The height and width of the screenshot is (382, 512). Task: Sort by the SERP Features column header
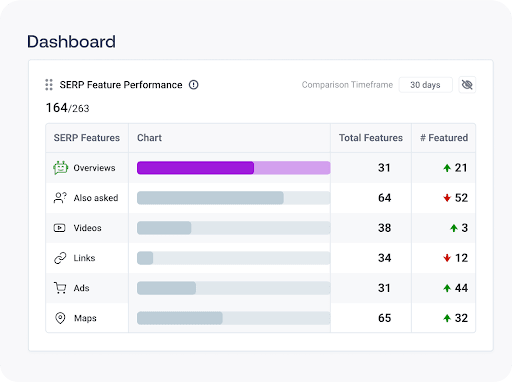87,138
